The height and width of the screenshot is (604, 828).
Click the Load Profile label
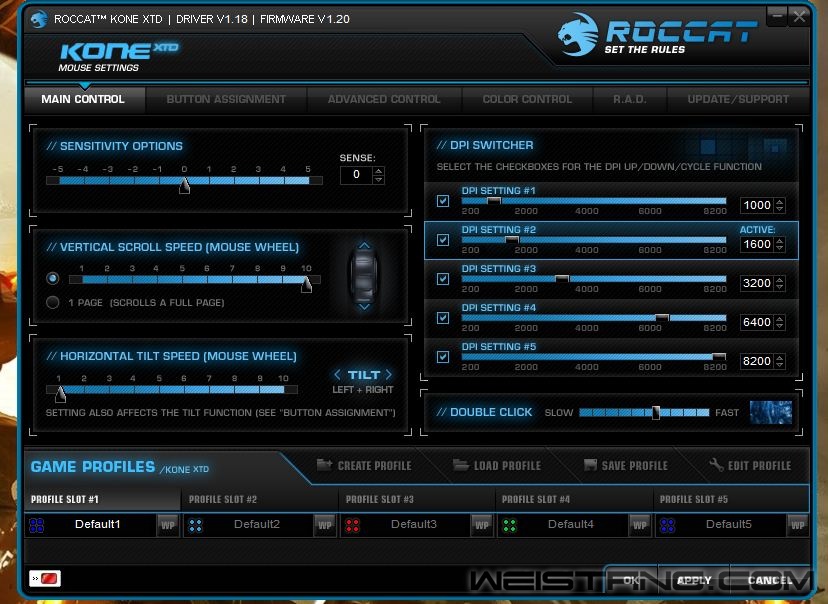point(507,466)
